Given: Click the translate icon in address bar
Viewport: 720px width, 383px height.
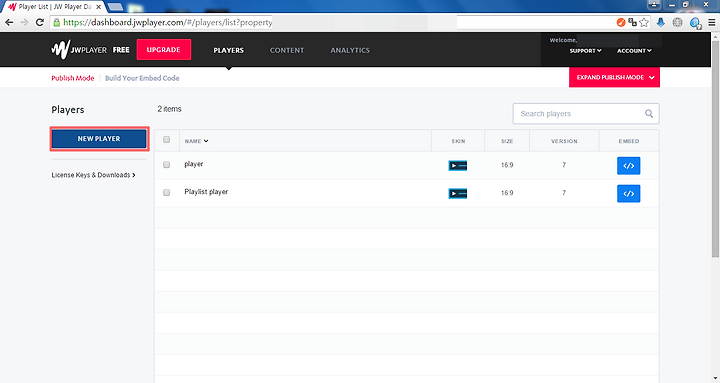Looking at the screenshot, I should coord(632,22).
